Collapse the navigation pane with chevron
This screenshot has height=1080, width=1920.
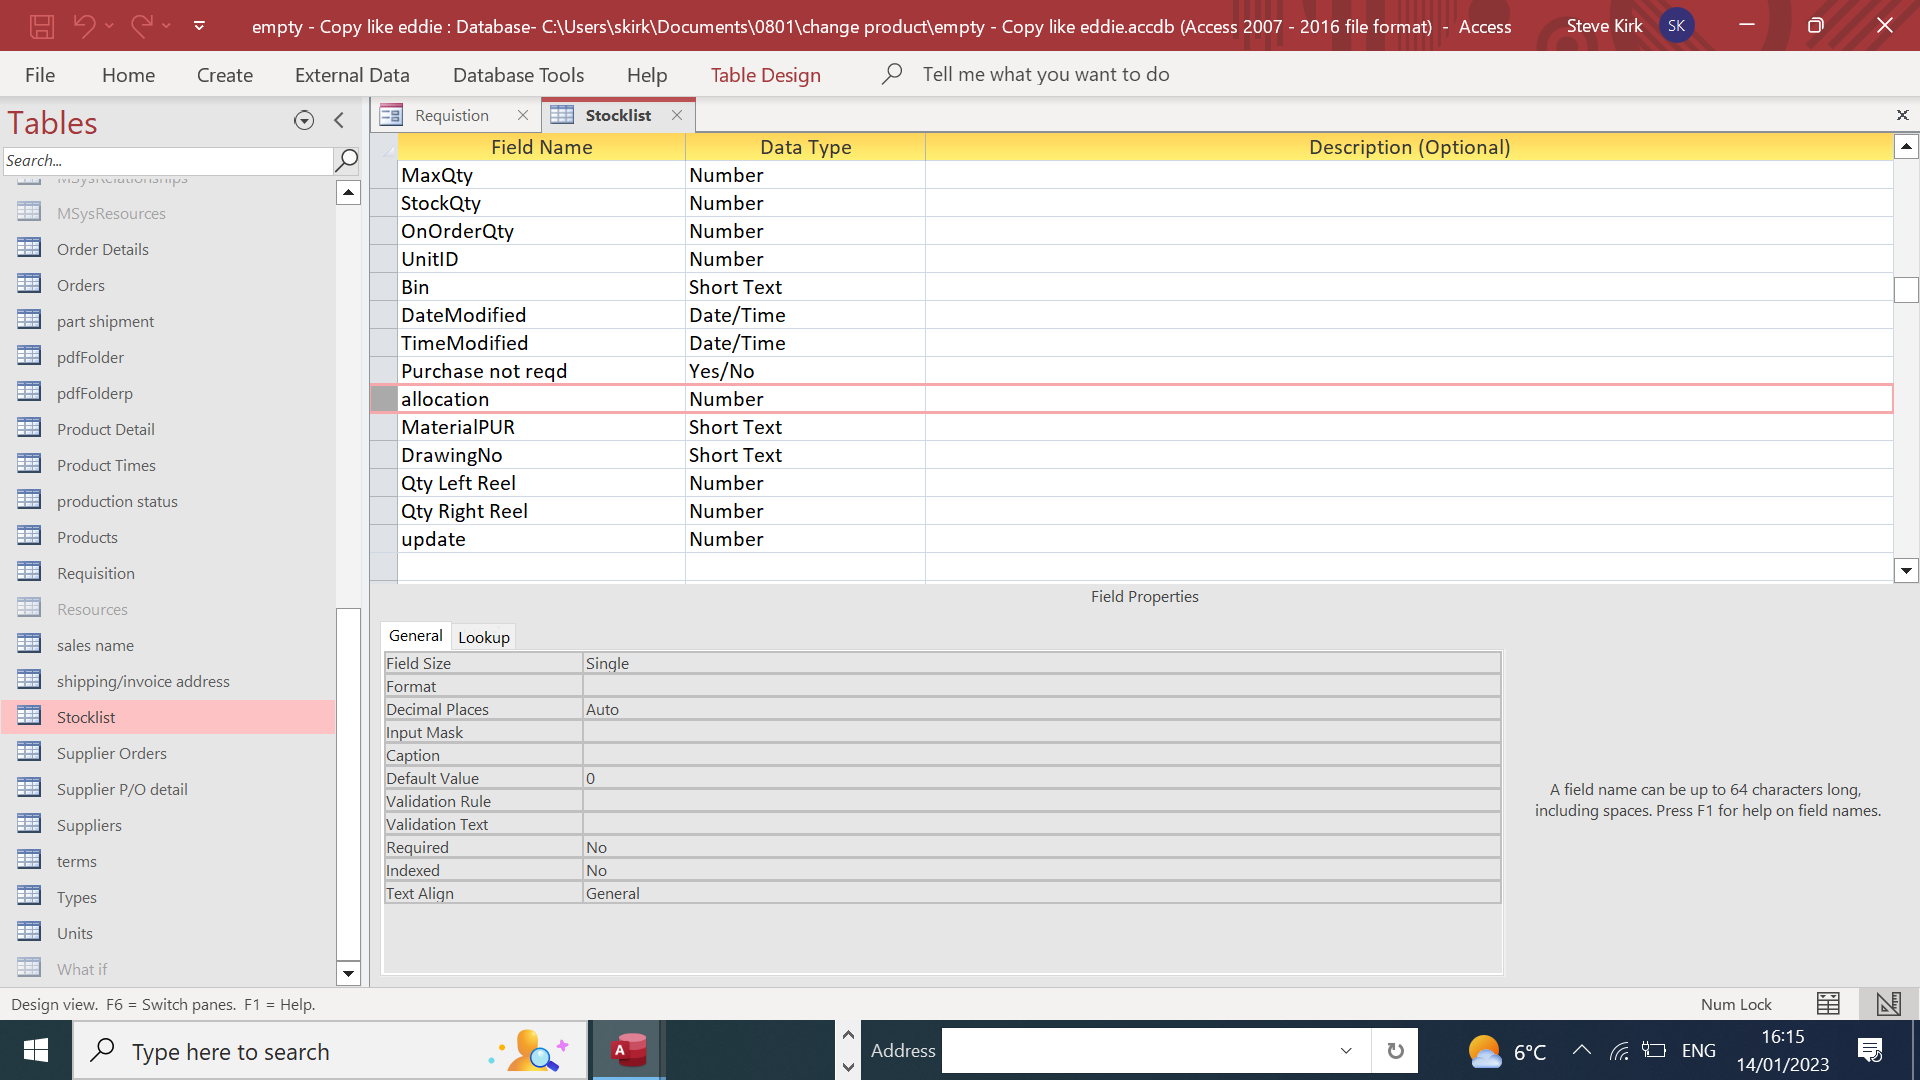339,121
